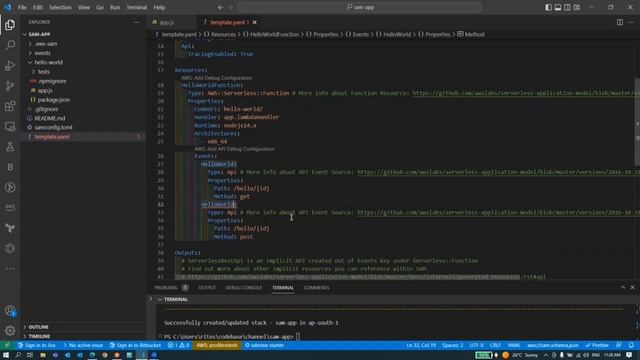Viewport: 640px width, 360px height.
Task: Expand the events folder
Action: coord(42,53)
